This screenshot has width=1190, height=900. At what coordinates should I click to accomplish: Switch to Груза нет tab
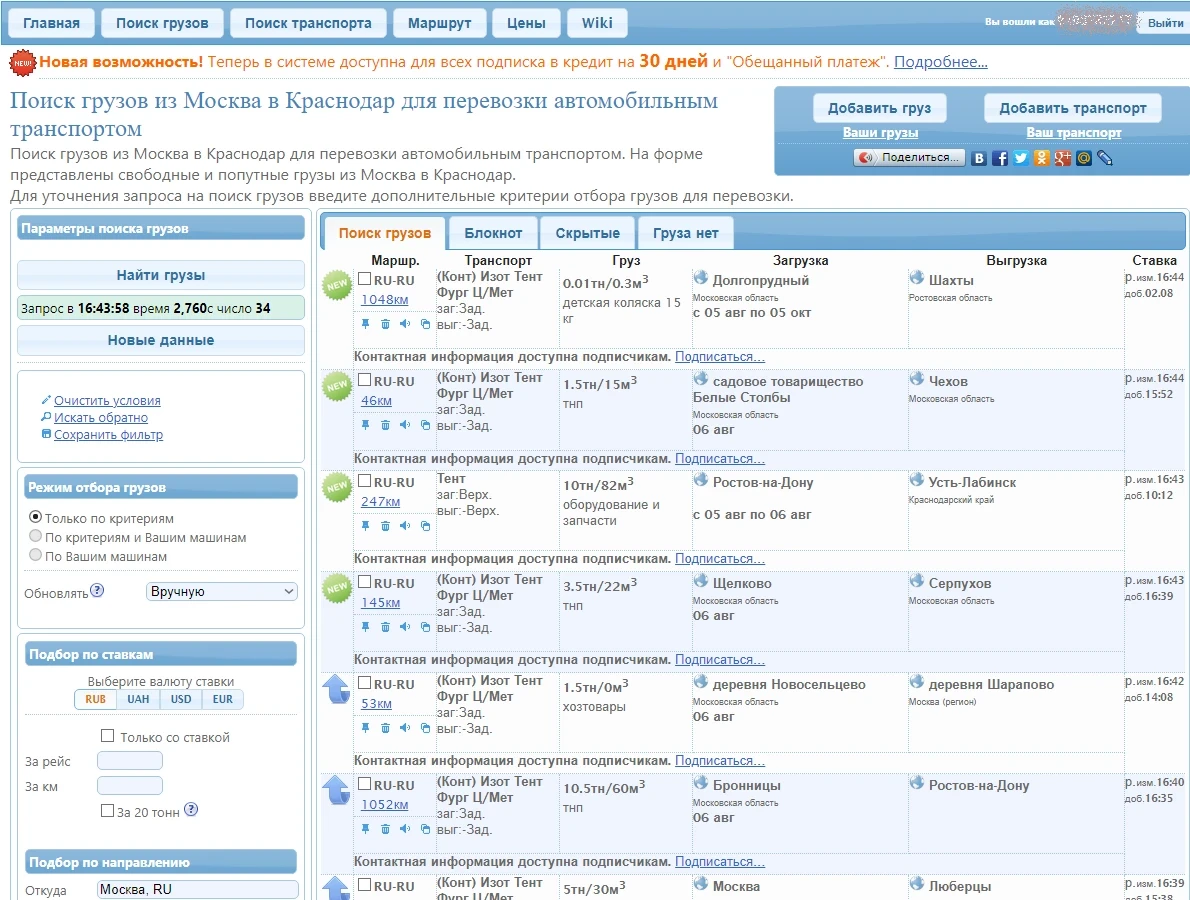pyautogui.click(x=685, y=233)
